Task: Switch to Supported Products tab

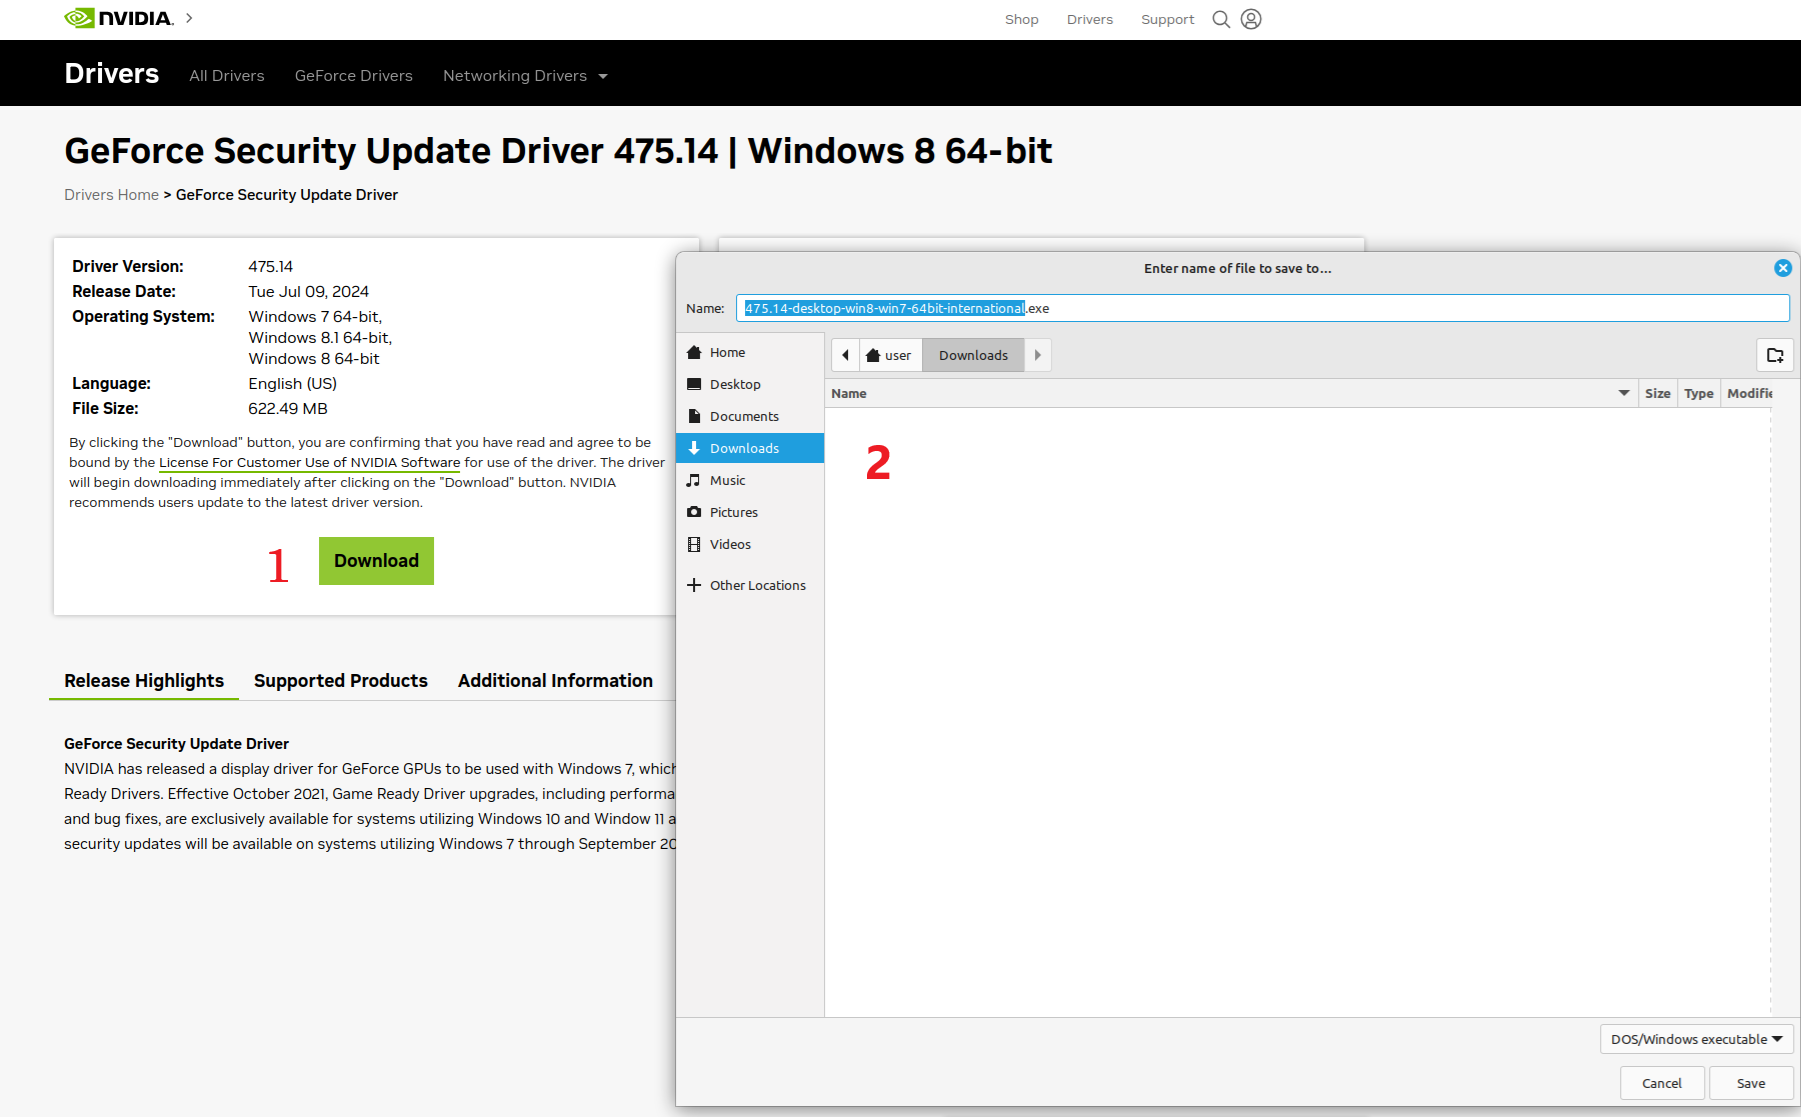Action: pyautogui.click(x=340, y=681)
